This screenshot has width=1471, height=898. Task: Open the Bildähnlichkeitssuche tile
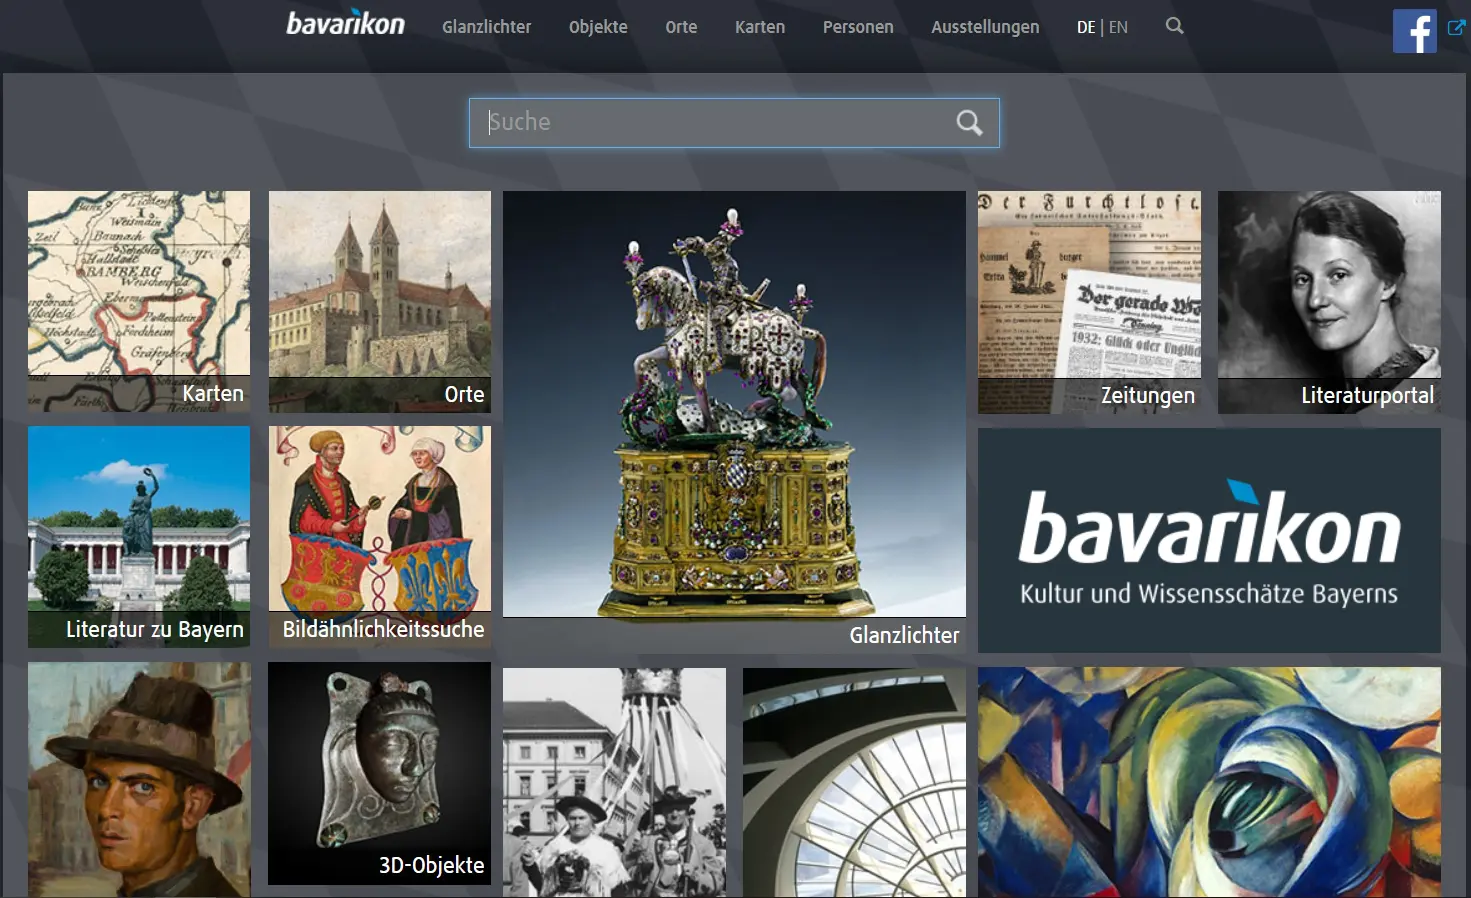[x=380, y=537]
